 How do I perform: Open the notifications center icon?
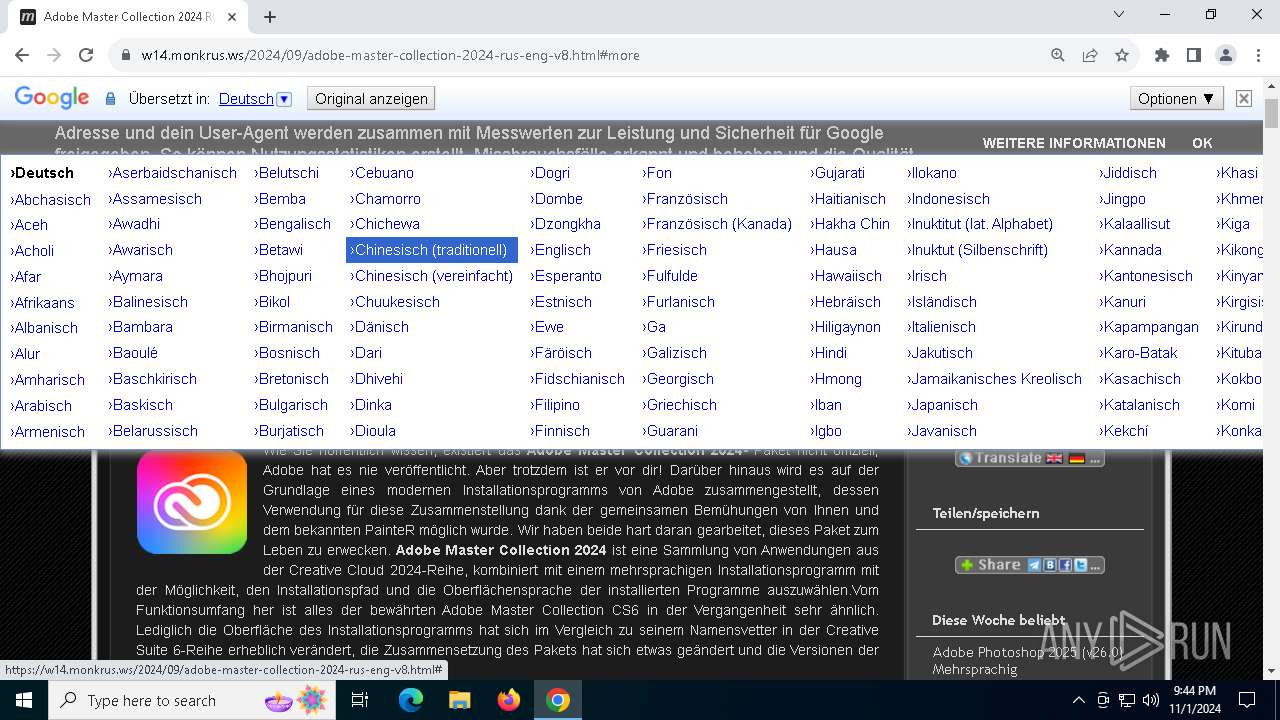click(x=1247, y=700)
